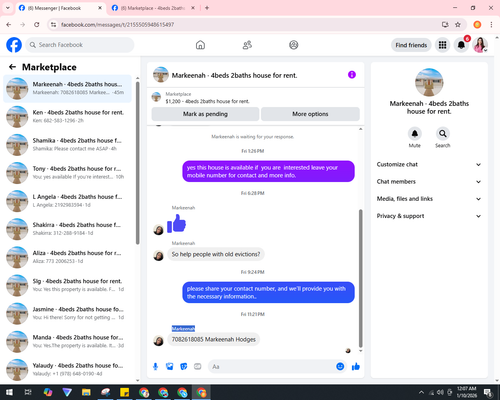500x400 pixels.
Task: Go back using Marketplace back arrow
Action: [x=12, y=67]
